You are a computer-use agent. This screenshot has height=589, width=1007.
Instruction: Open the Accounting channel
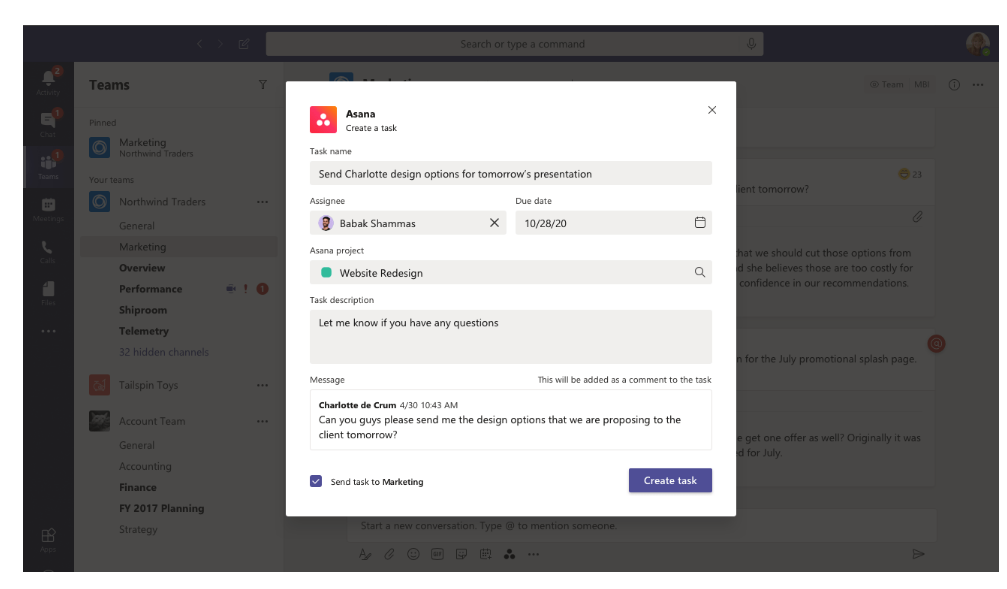coord(145,466)
